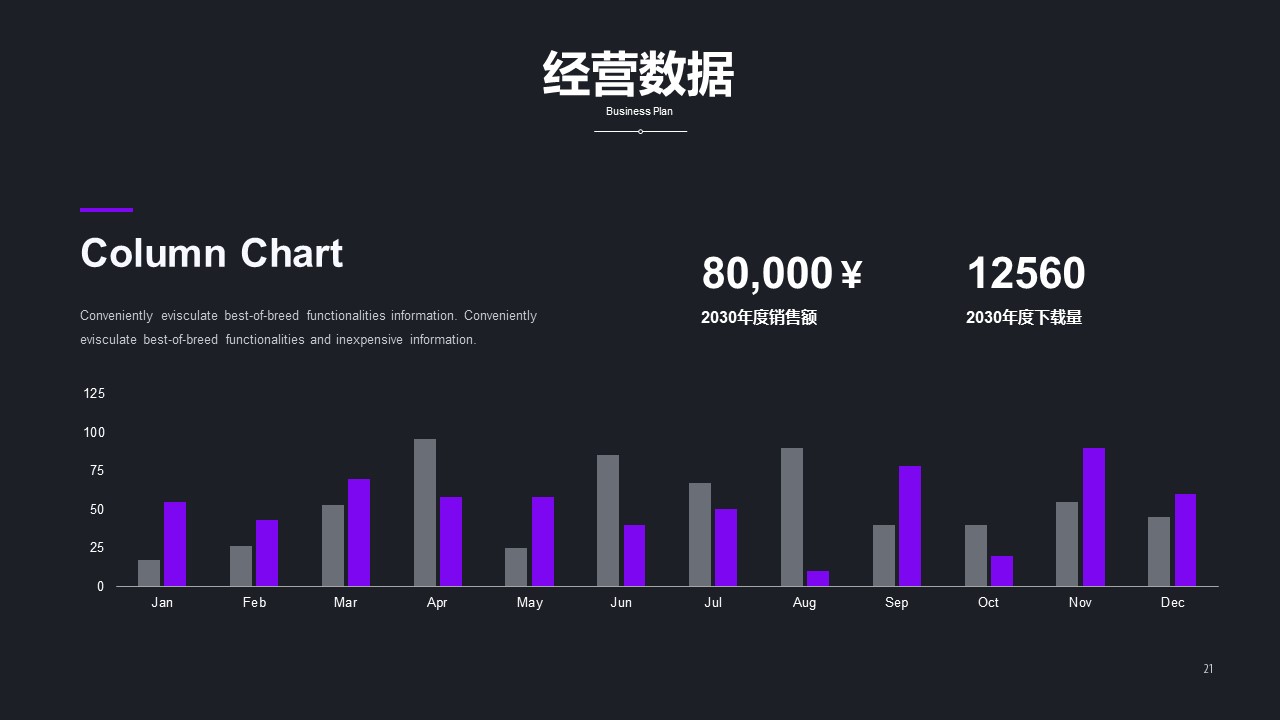Select the gray Nov bar
Screen dimensions: 1280x720
[x=1067, y=544]
